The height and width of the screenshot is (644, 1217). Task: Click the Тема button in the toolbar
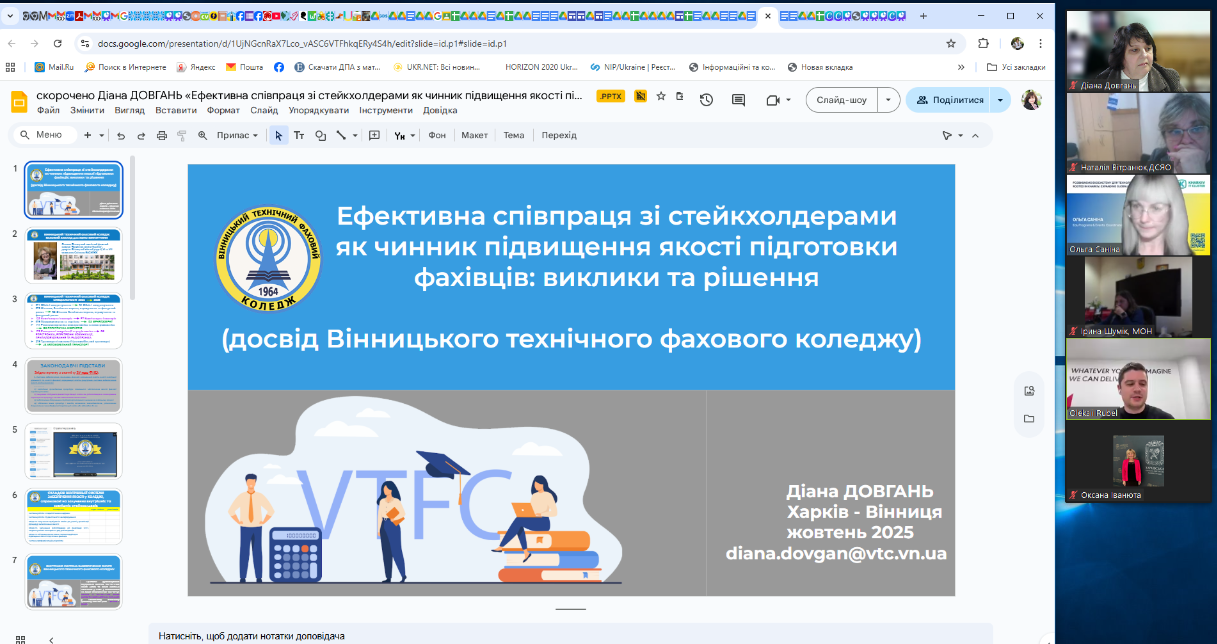(x=513, y=135)
